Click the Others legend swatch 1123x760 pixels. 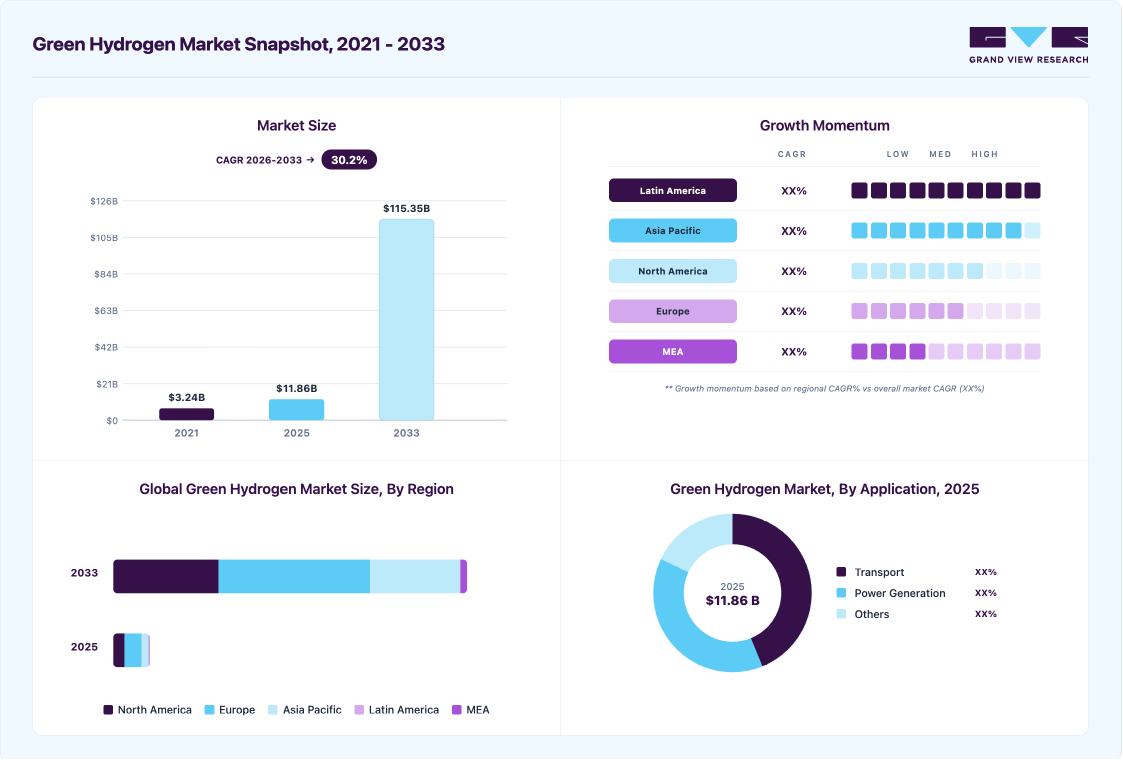tap(842, 614)
